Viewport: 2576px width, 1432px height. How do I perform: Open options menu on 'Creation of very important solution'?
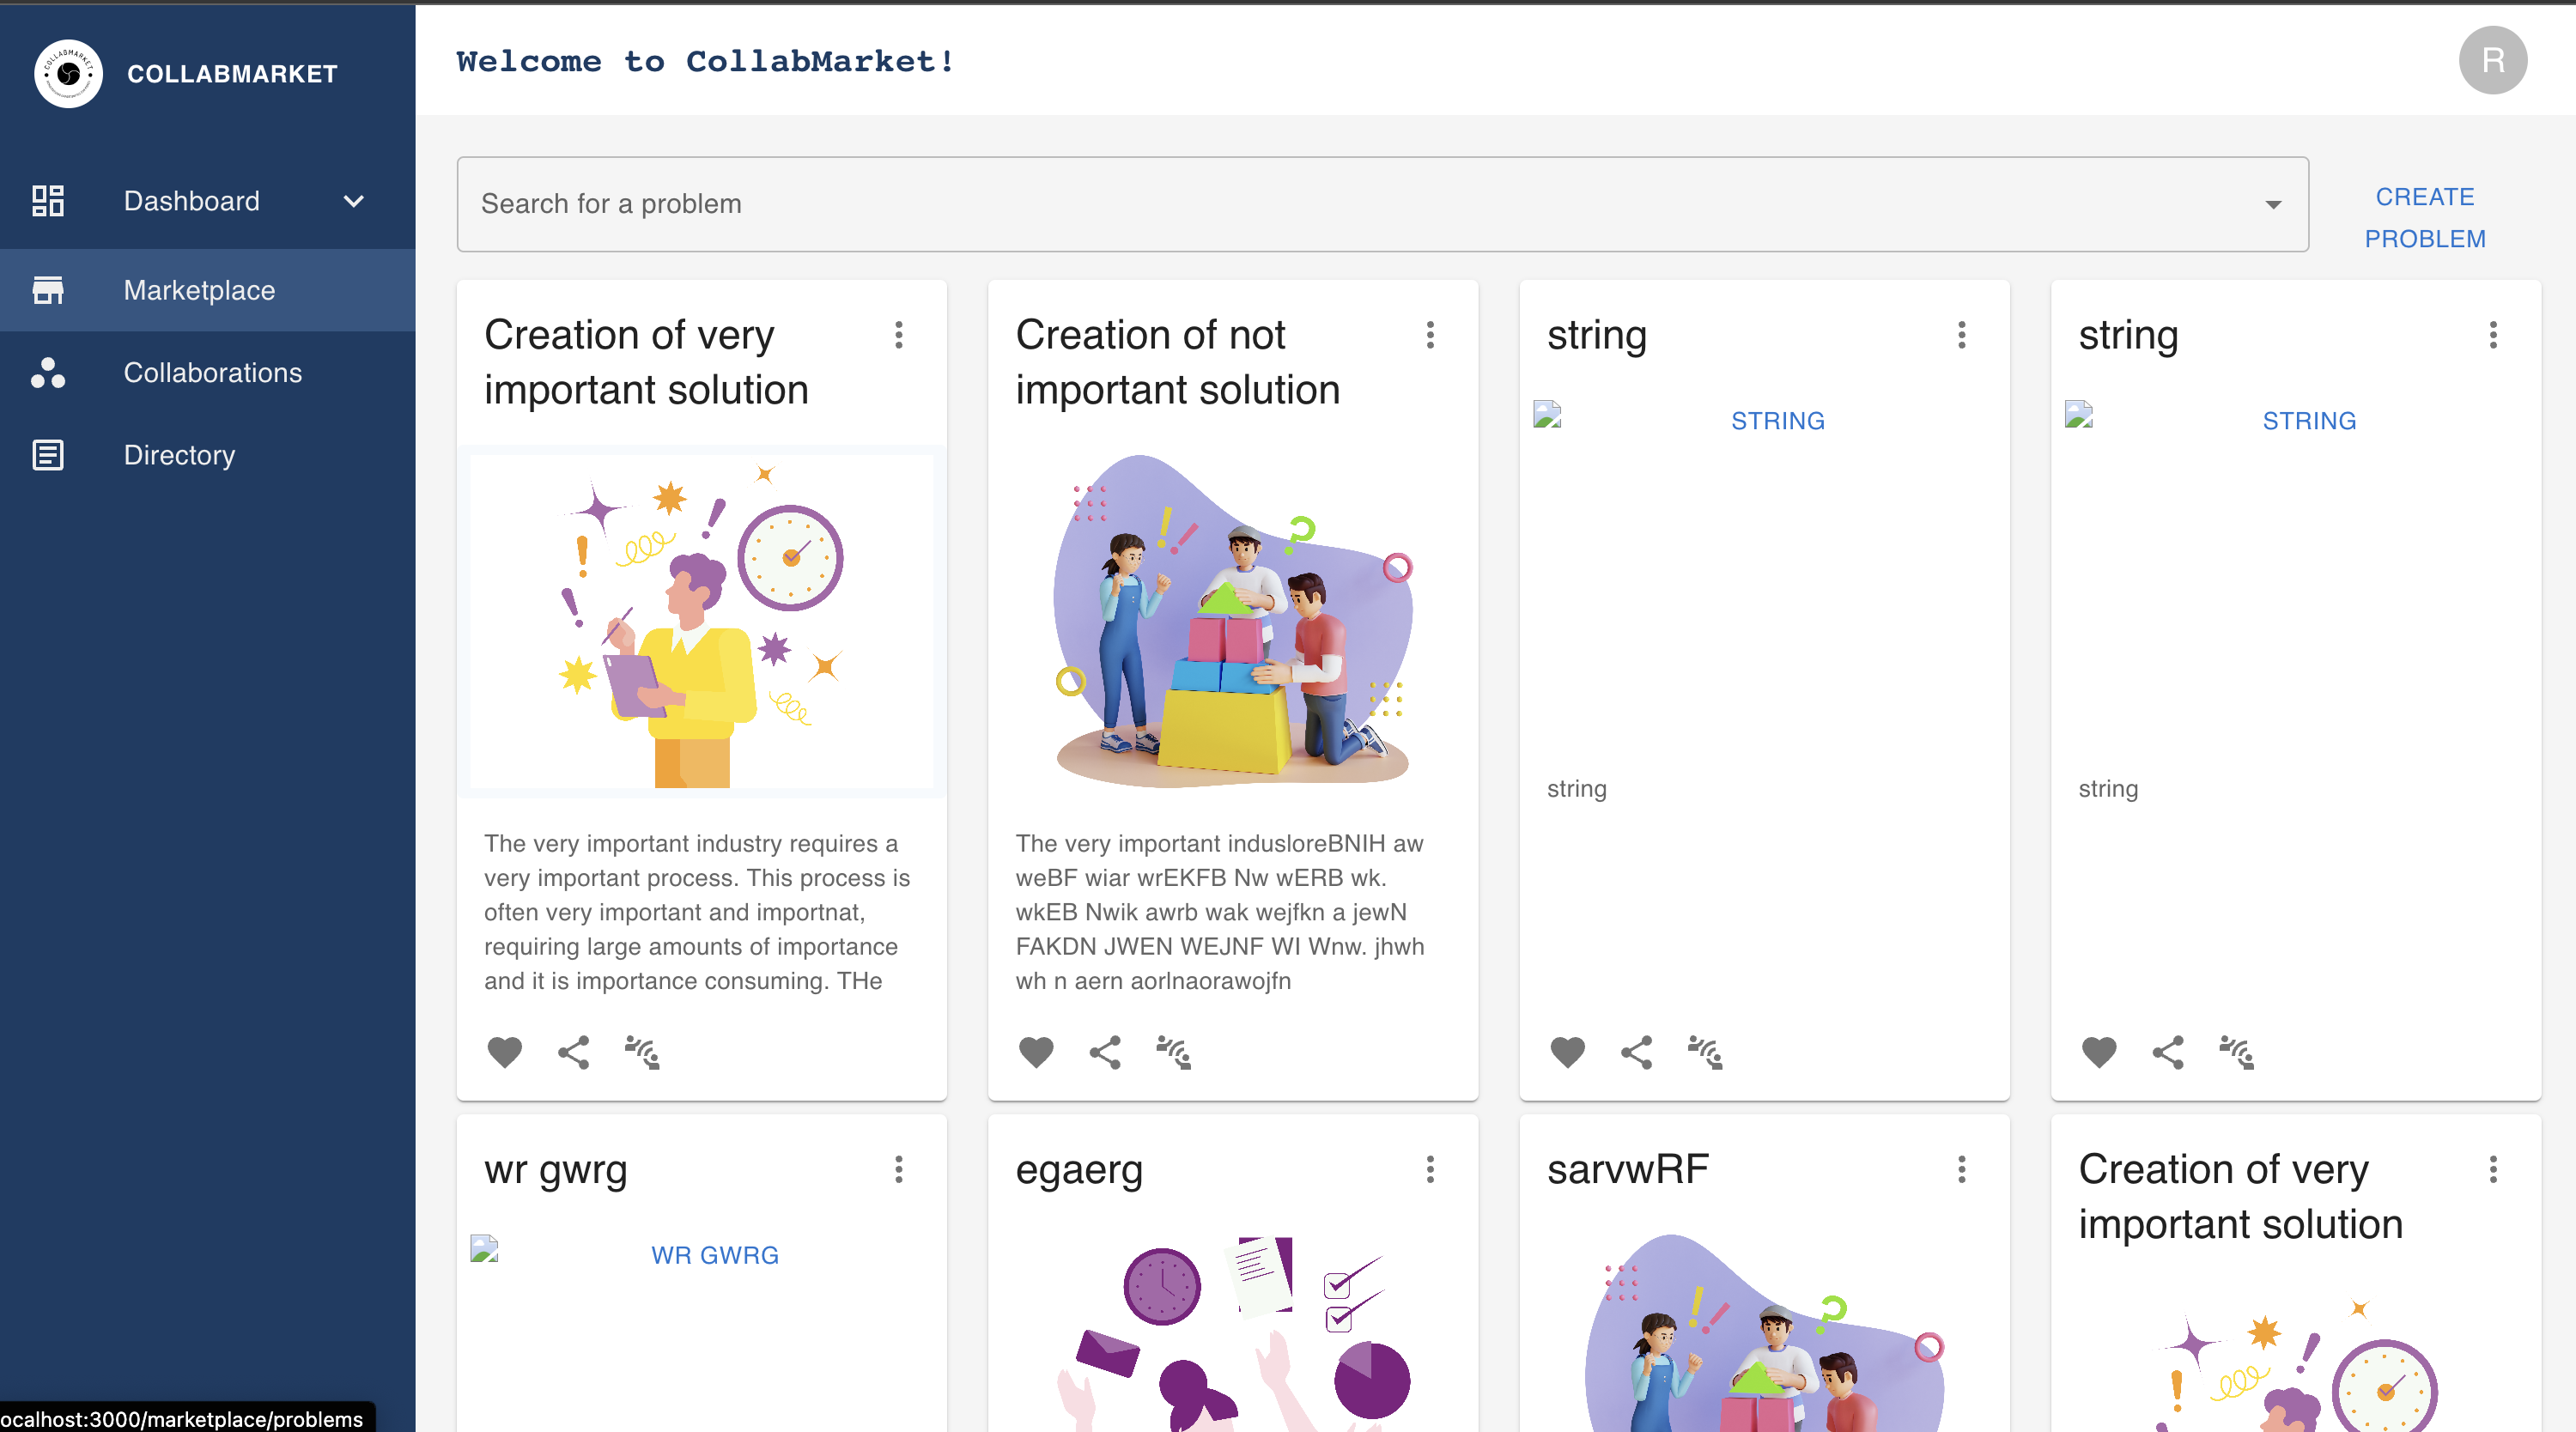(899, 335)
